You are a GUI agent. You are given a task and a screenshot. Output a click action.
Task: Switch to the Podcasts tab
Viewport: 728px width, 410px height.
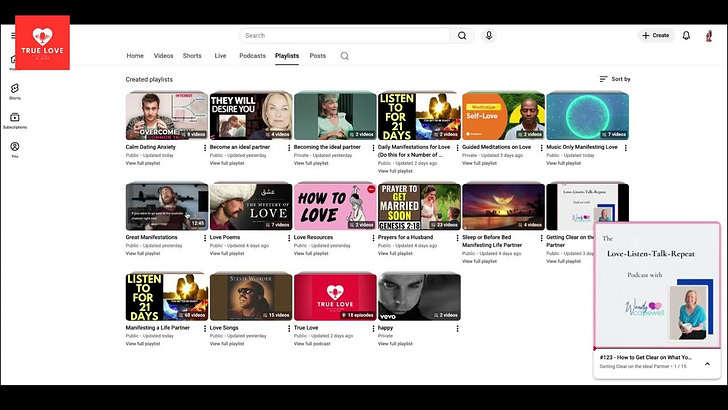pos(253,56)
